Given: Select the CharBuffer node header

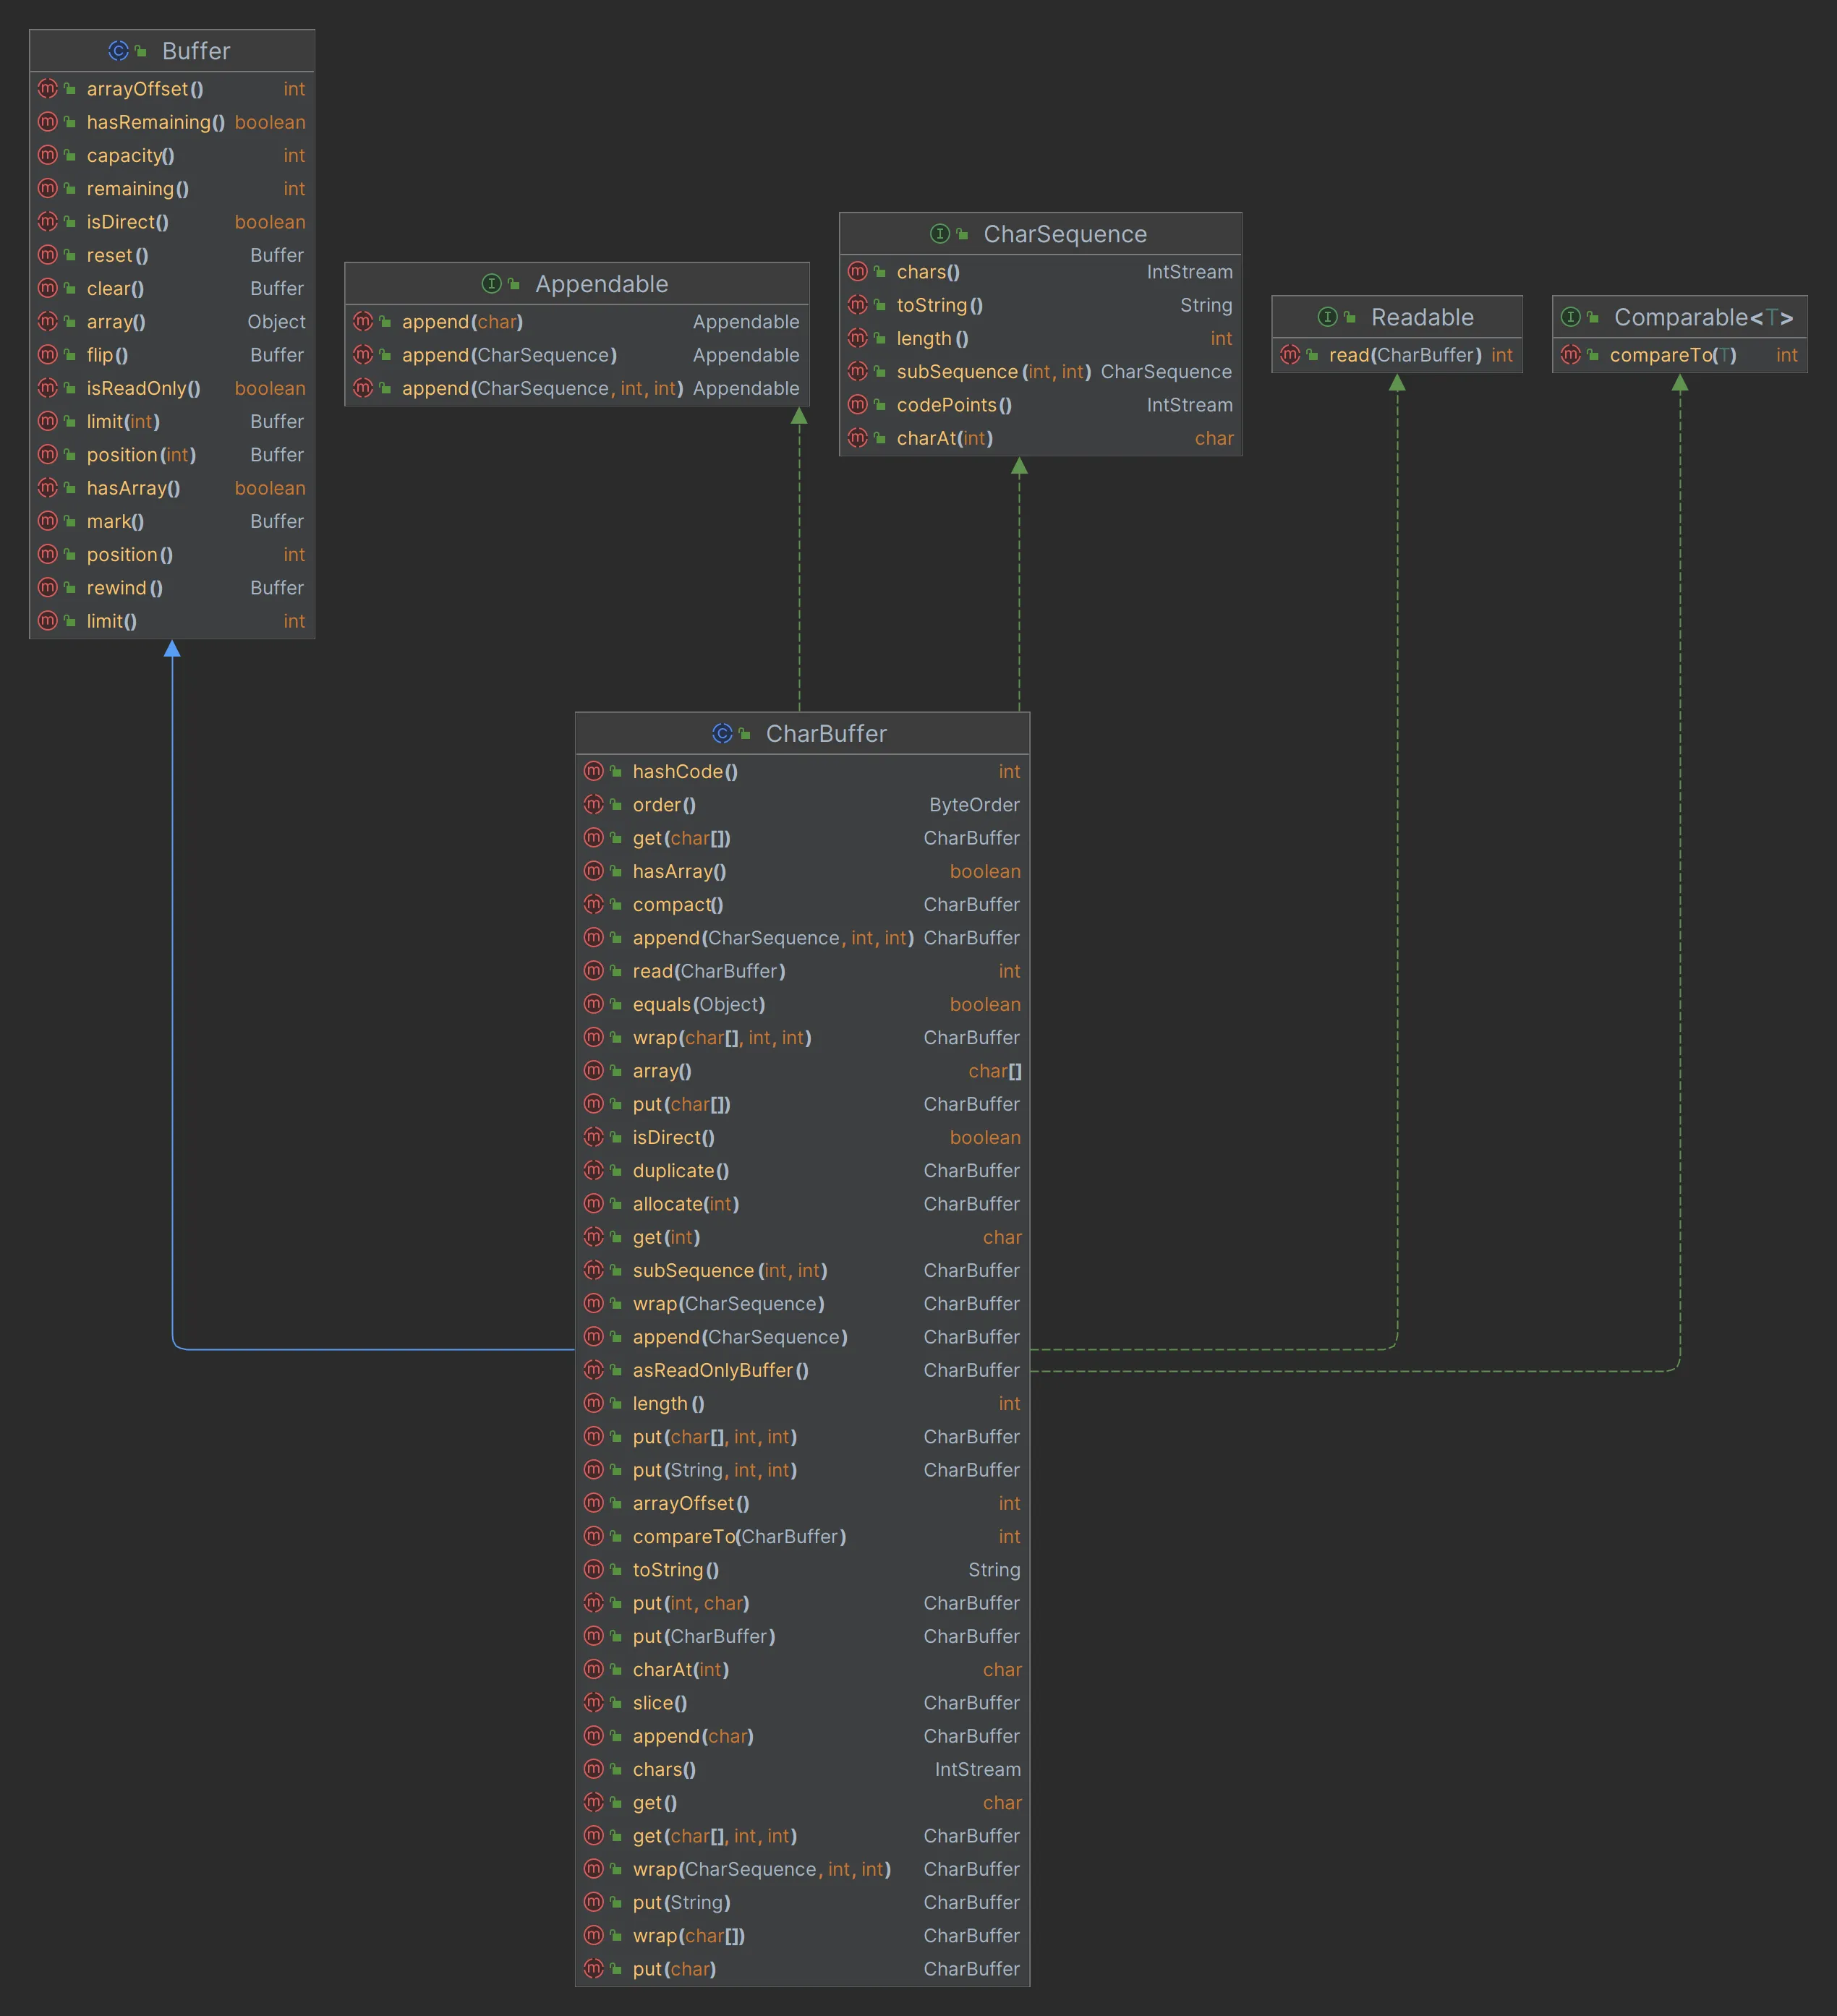Looking at the screenshot, I should [826, 734].
